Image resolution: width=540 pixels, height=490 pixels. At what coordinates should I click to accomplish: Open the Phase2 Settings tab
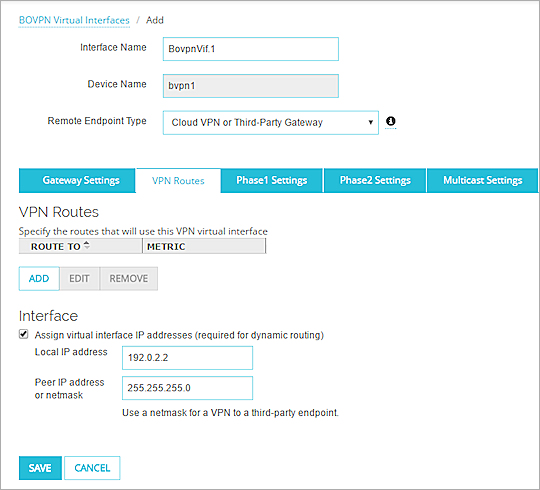(375, 180)
